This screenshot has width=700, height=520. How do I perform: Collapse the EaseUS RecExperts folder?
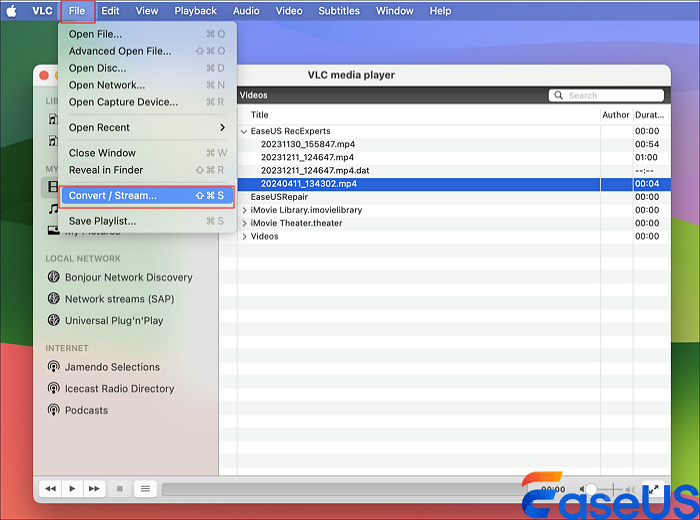[x=244, y=131]
